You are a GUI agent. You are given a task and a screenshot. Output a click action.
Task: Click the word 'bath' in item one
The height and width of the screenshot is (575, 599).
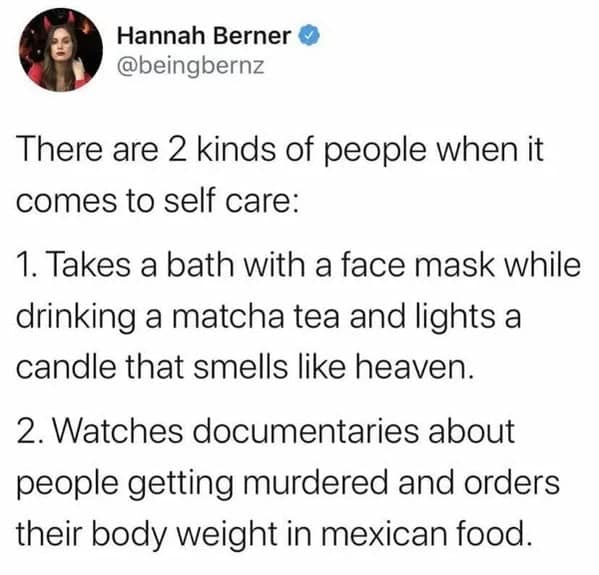[x=201, y=265]
